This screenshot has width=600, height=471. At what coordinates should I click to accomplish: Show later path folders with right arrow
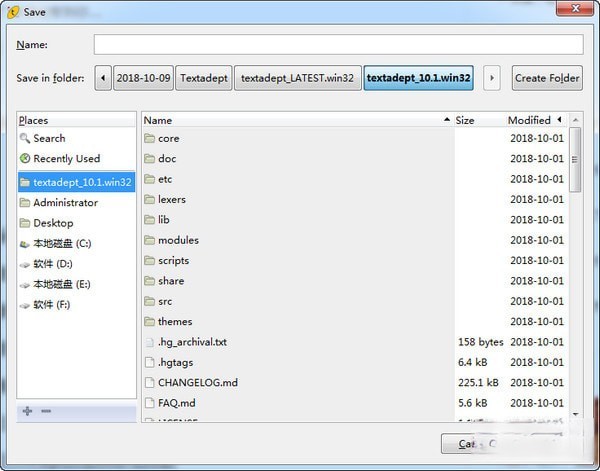coord(492,78)
